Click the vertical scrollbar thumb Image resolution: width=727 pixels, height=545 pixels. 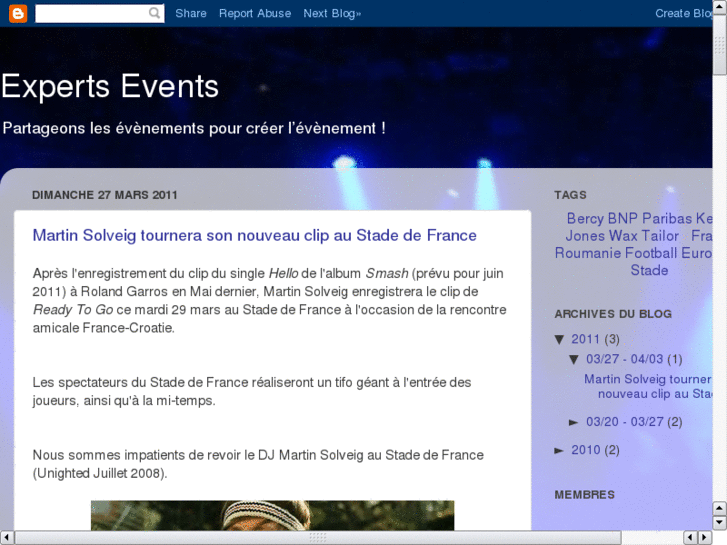[720, 45]
